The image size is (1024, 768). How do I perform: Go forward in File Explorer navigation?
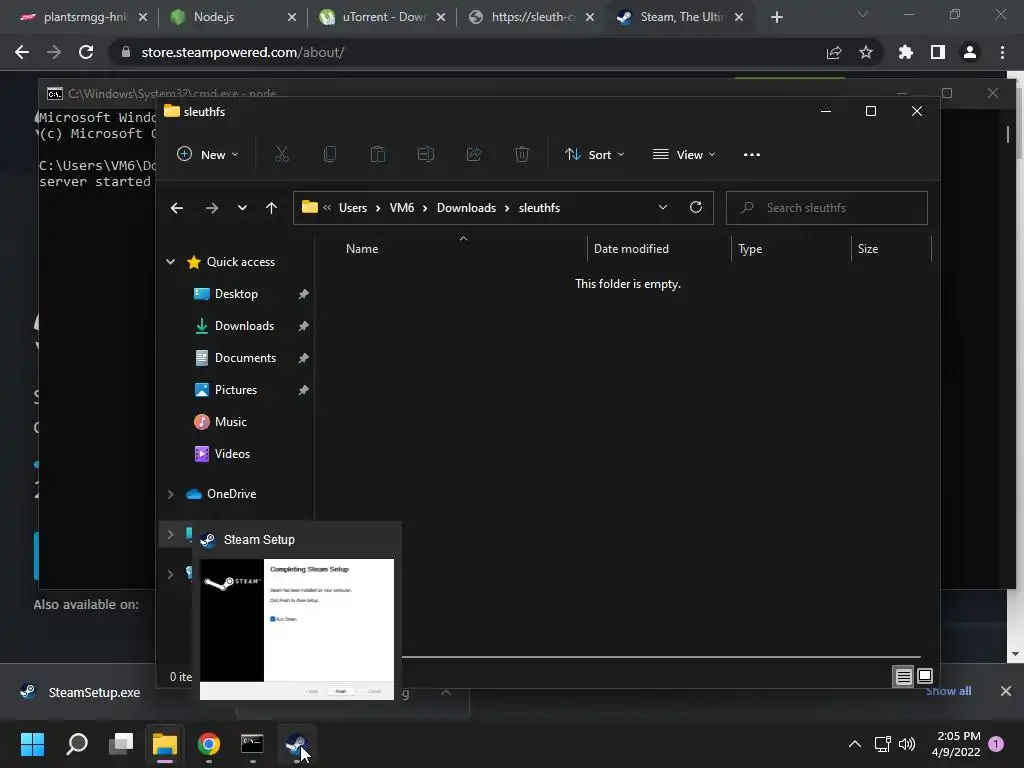211,208
